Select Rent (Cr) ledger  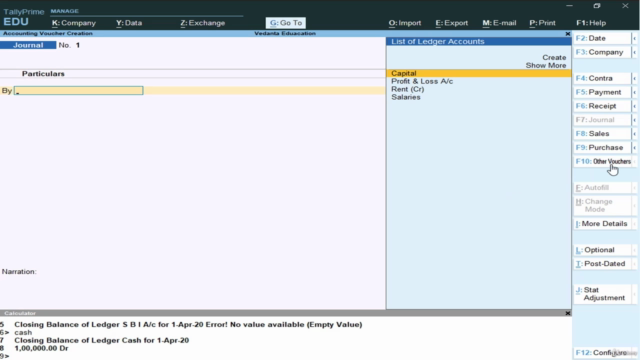click(x=407, y=89)
